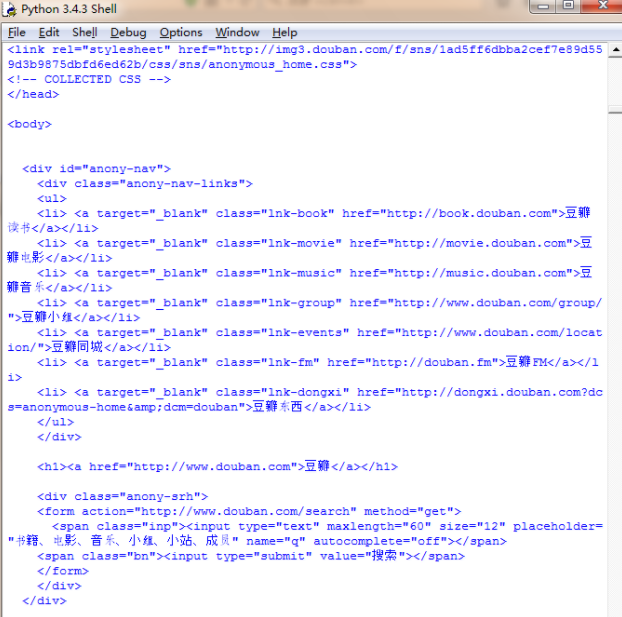Open the Options menu

pyautogui.click(x=181, y=33)
